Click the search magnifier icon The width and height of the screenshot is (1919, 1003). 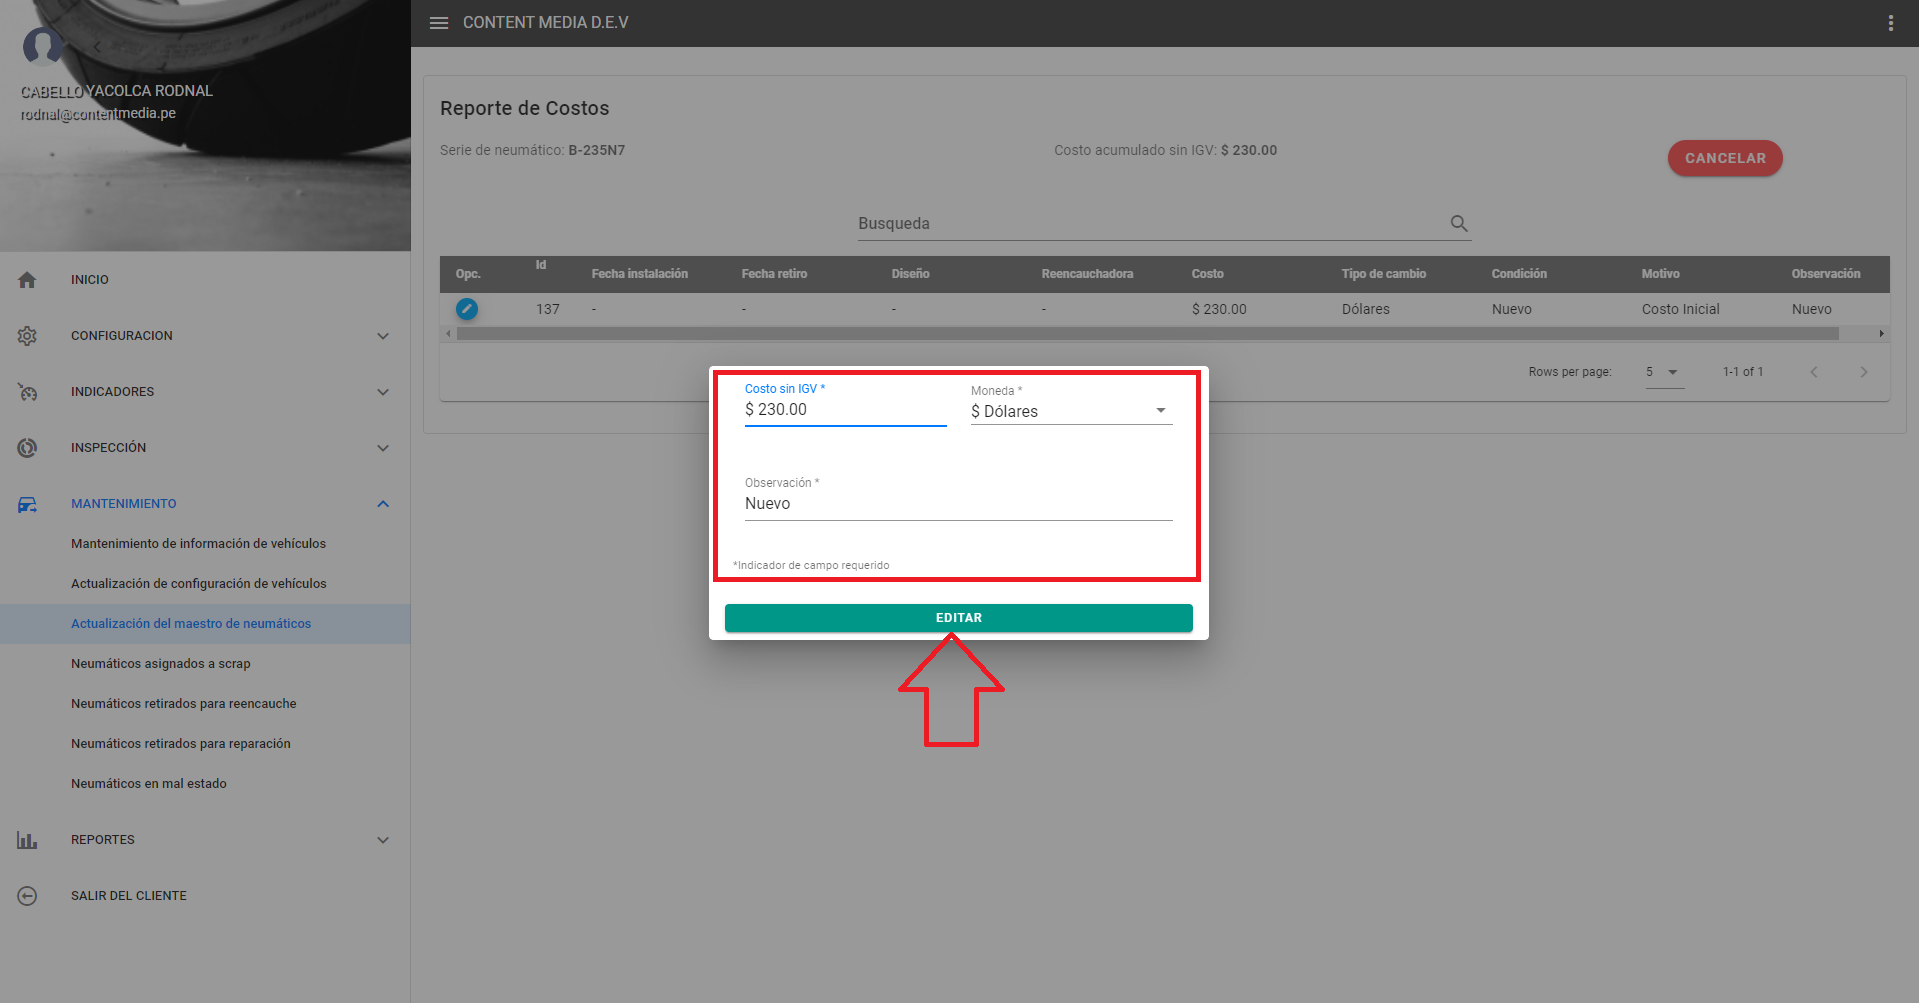[x=1459, y=224]
